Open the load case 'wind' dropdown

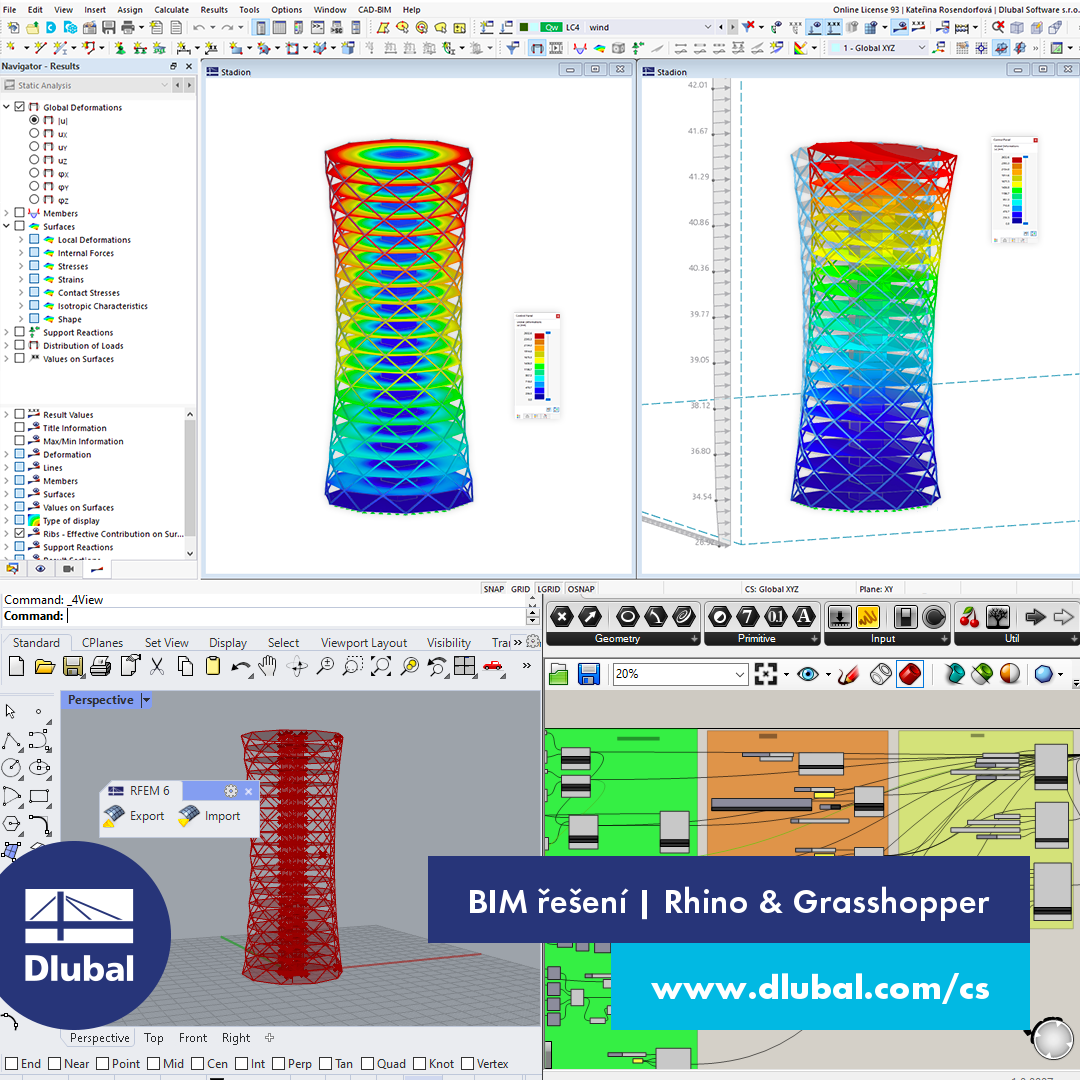(x=708, y=27)
